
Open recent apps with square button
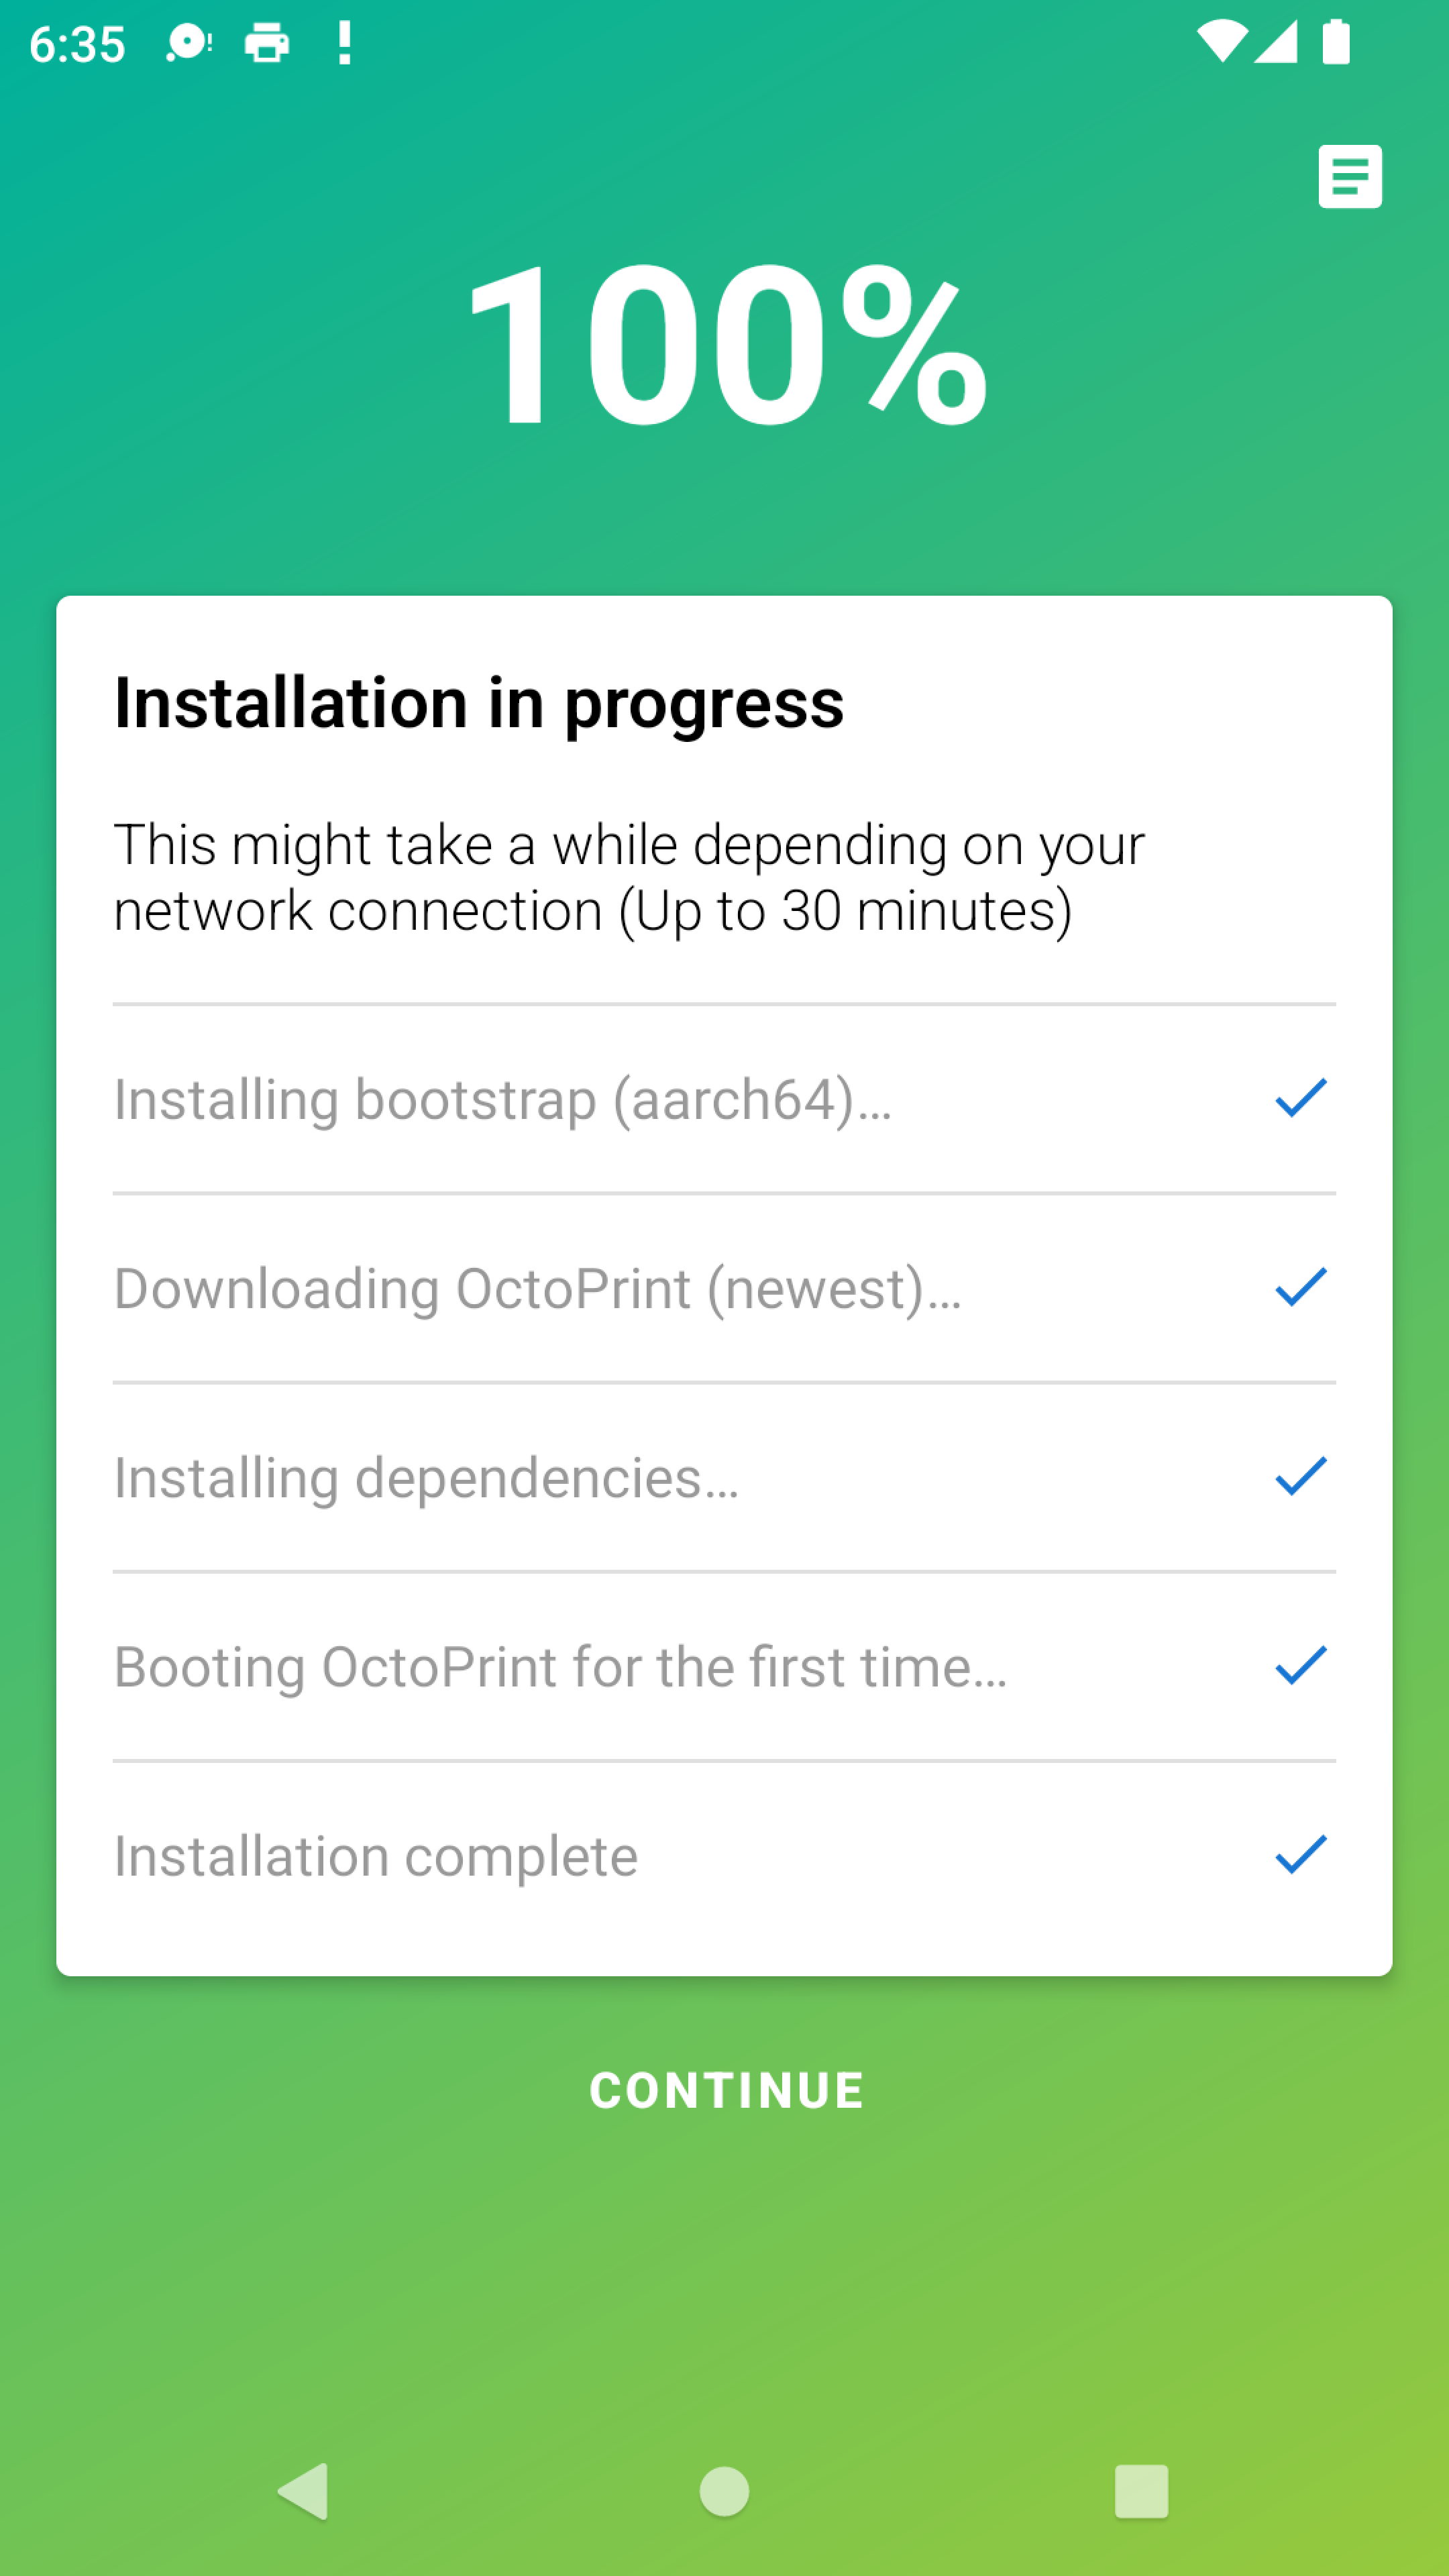(x=1141, y=2490)
